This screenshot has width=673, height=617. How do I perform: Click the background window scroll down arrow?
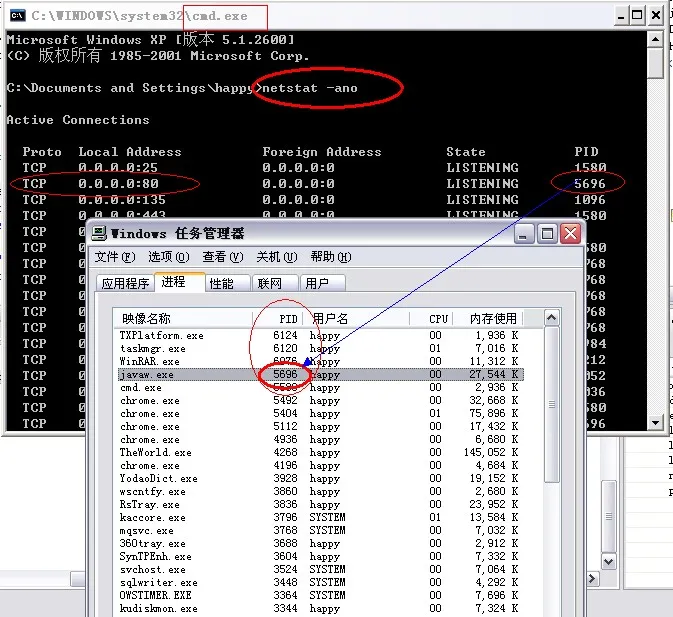[x=609, y=561]
